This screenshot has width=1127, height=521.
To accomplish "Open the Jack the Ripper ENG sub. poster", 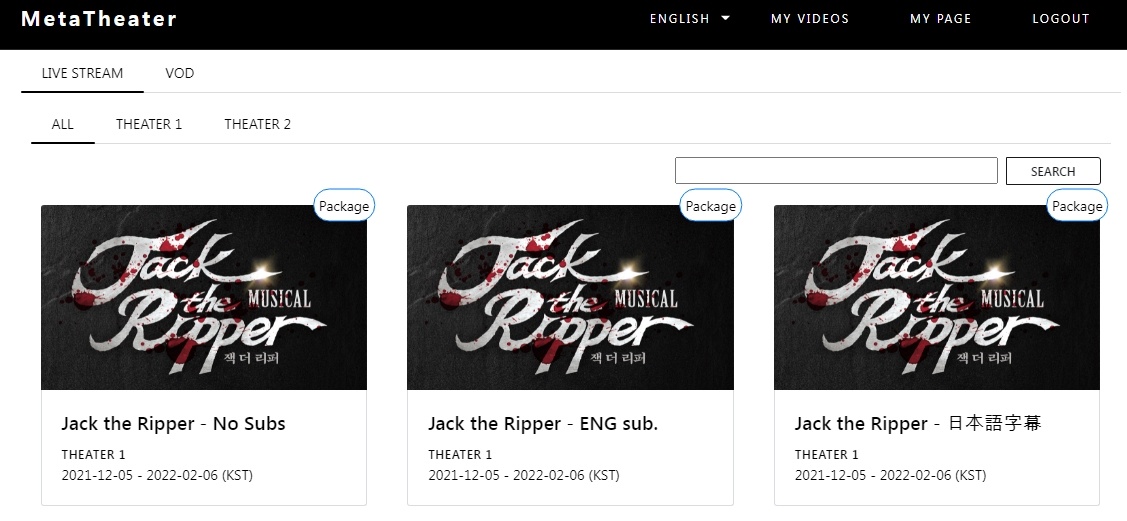I will click(571, 298).
